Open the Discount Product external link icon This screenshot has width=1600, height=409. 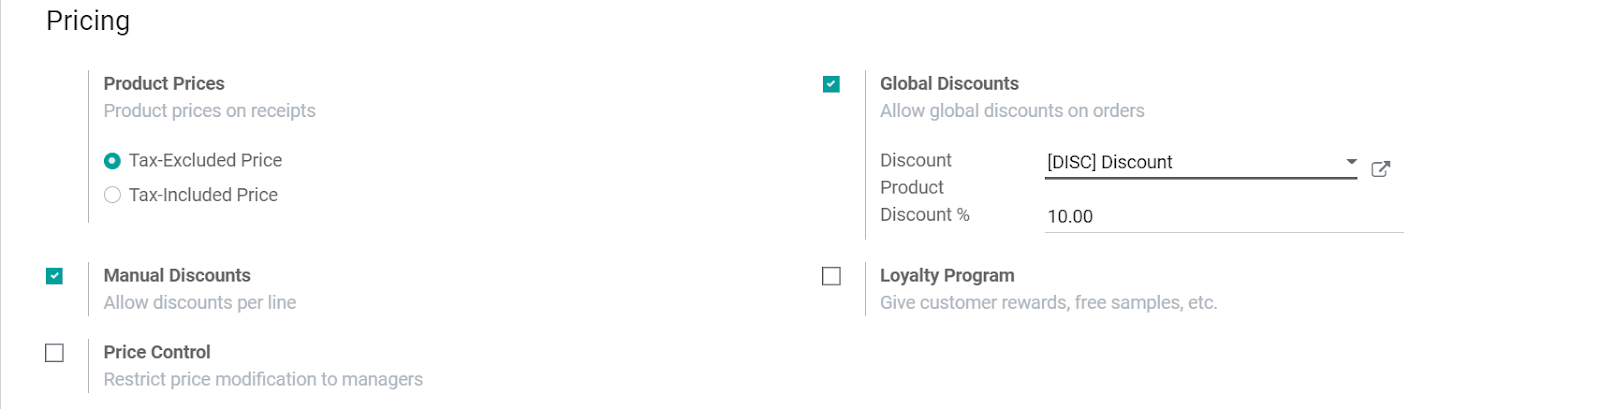click(1380, 169)
